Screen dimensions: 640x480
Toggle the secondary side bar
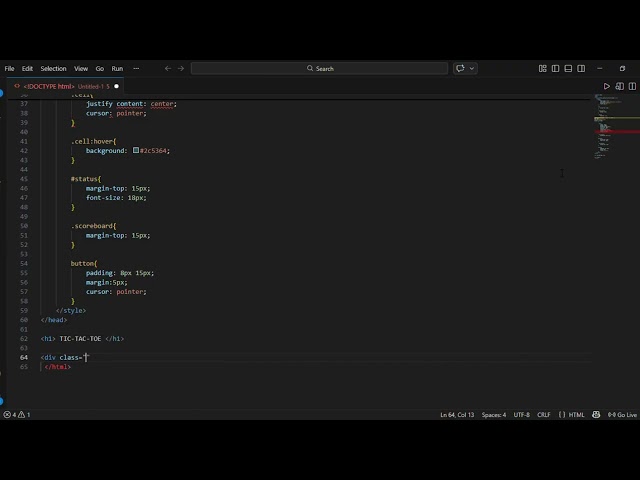pos(581,69)
